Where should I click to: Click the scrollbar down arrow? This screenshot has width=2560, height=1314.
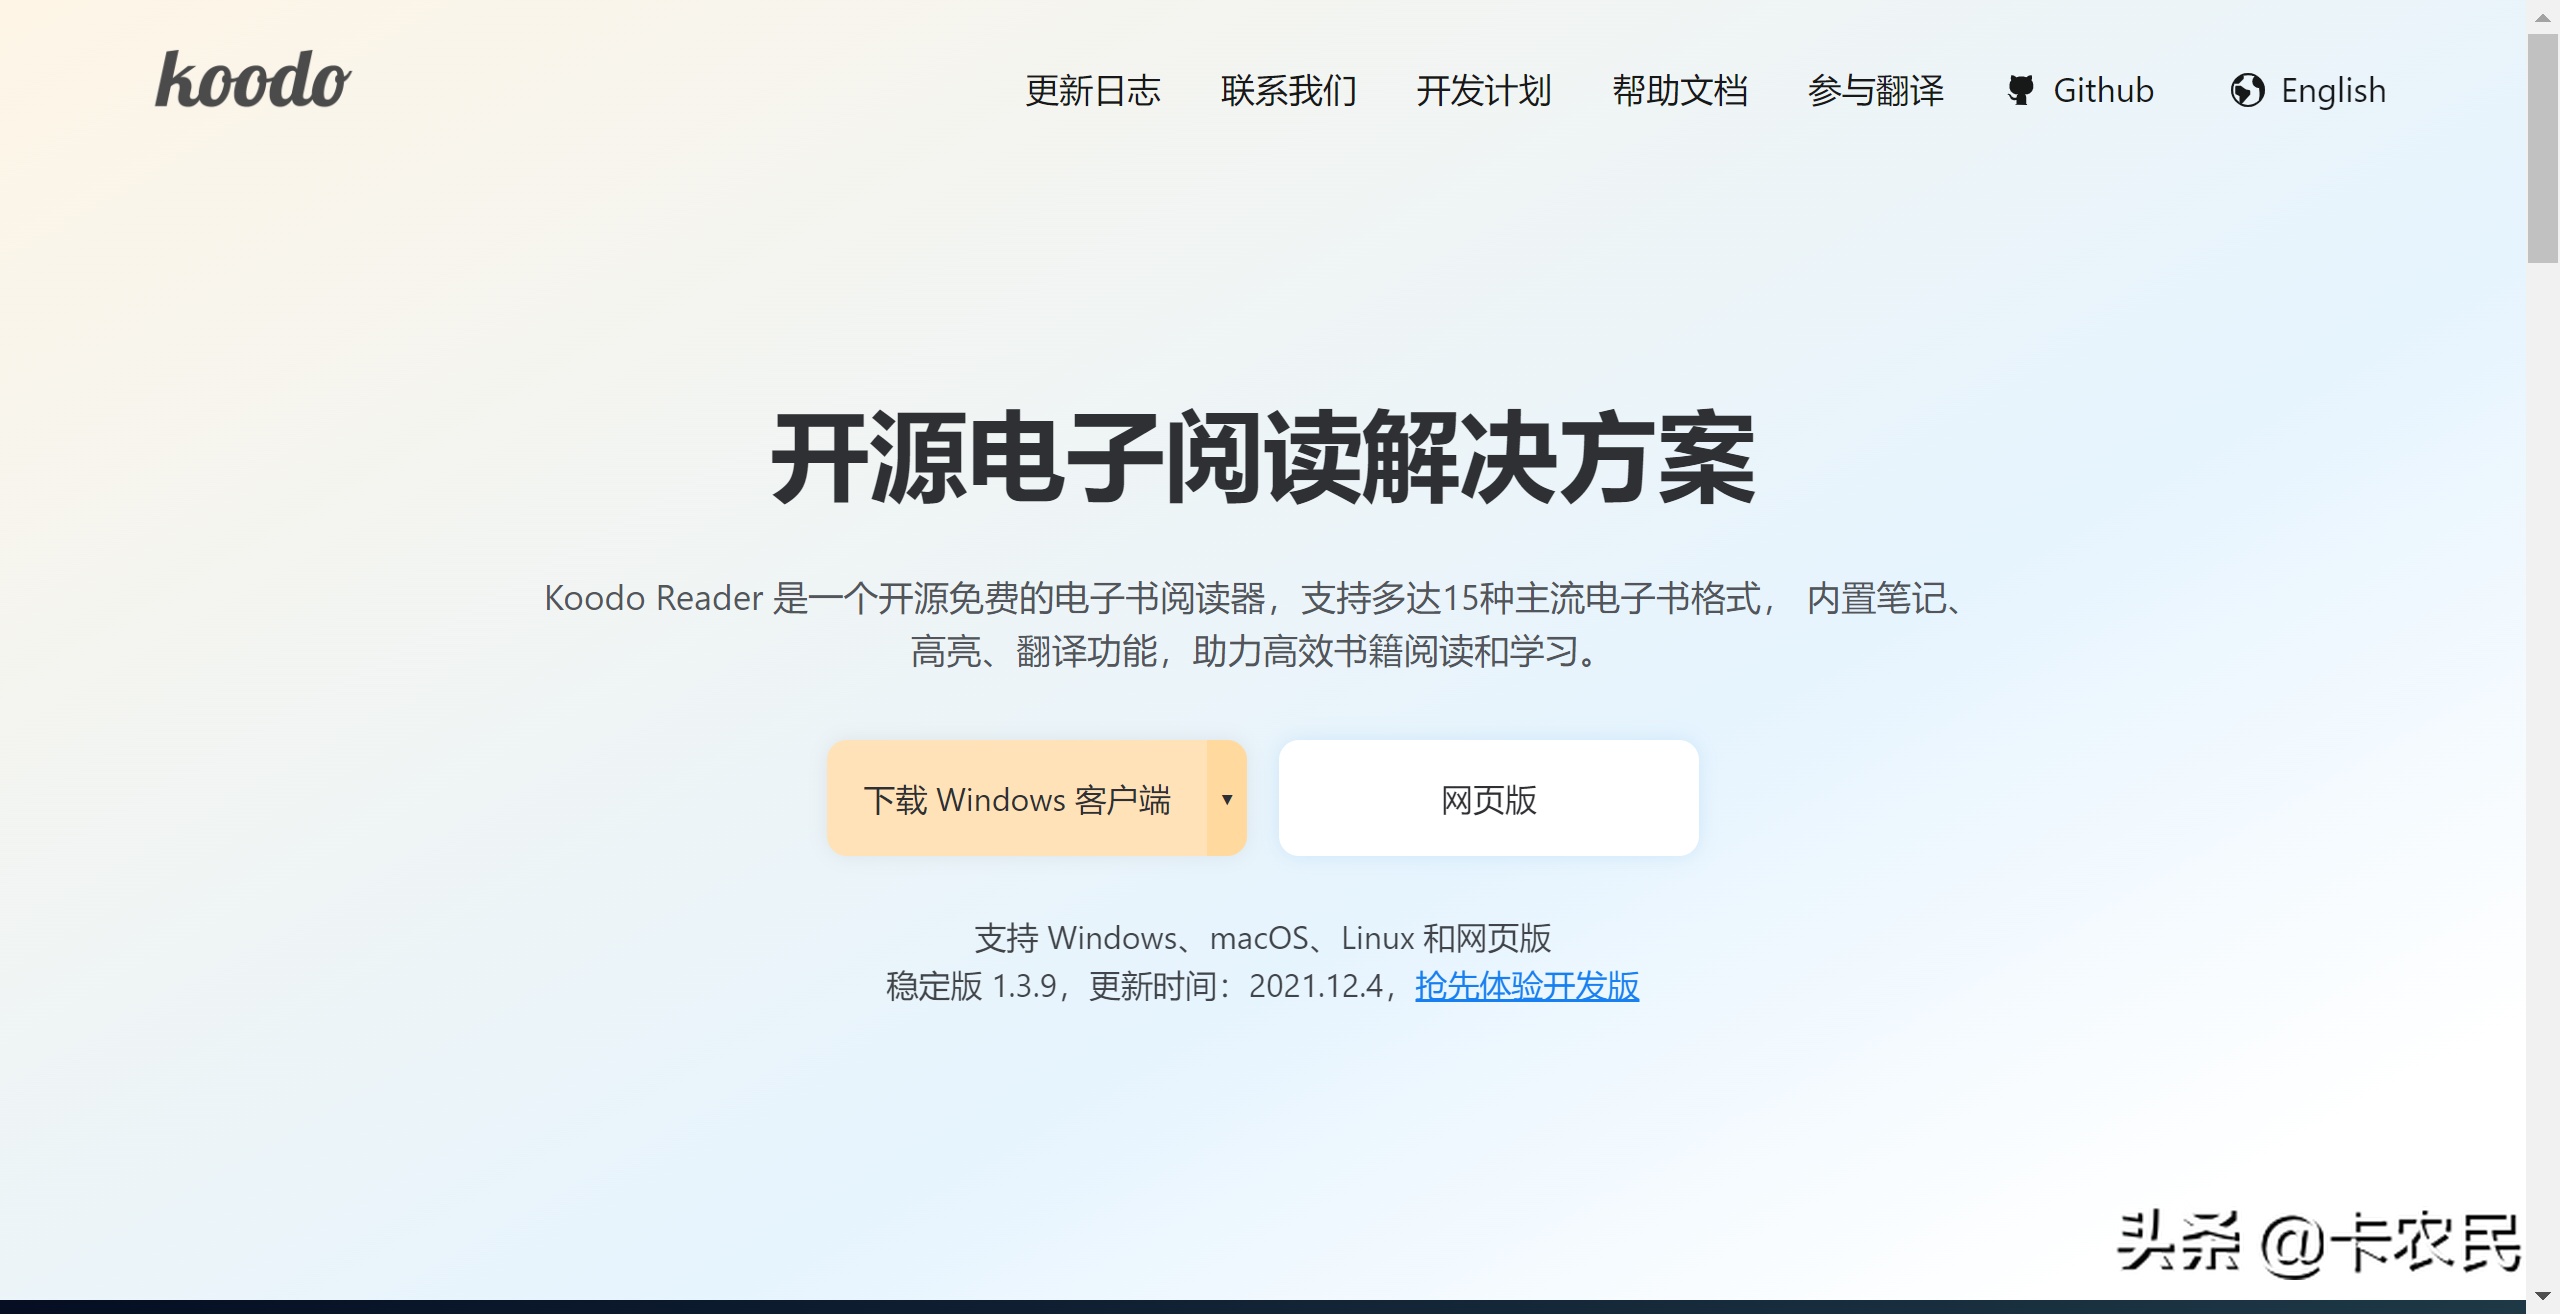pos(2542,1296)
